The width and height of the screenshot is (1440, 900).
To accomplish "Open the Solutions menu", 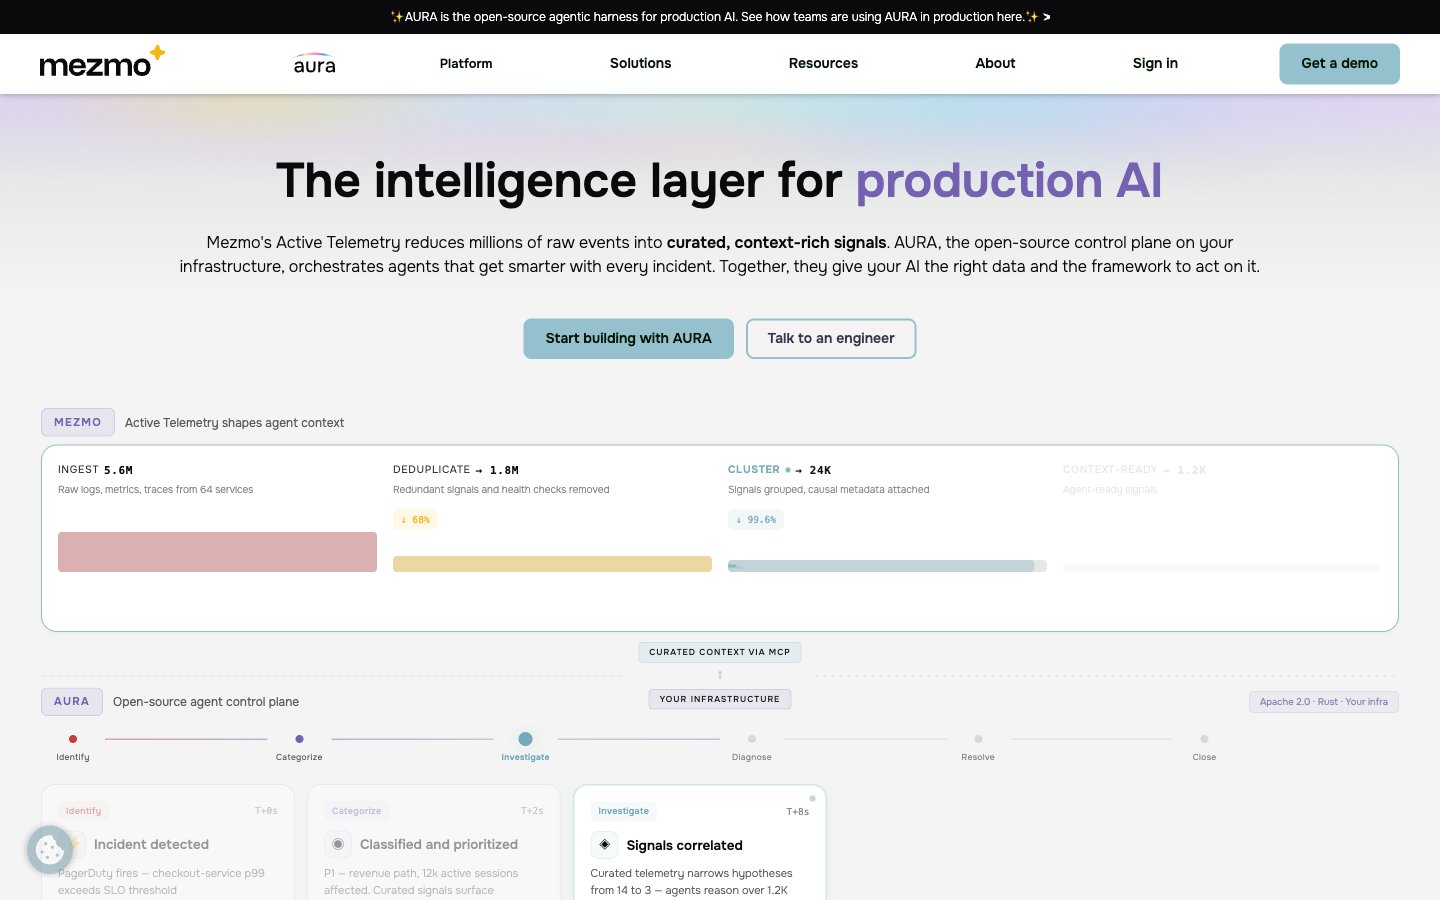I will pyautogui.click(x=640, y=63).
